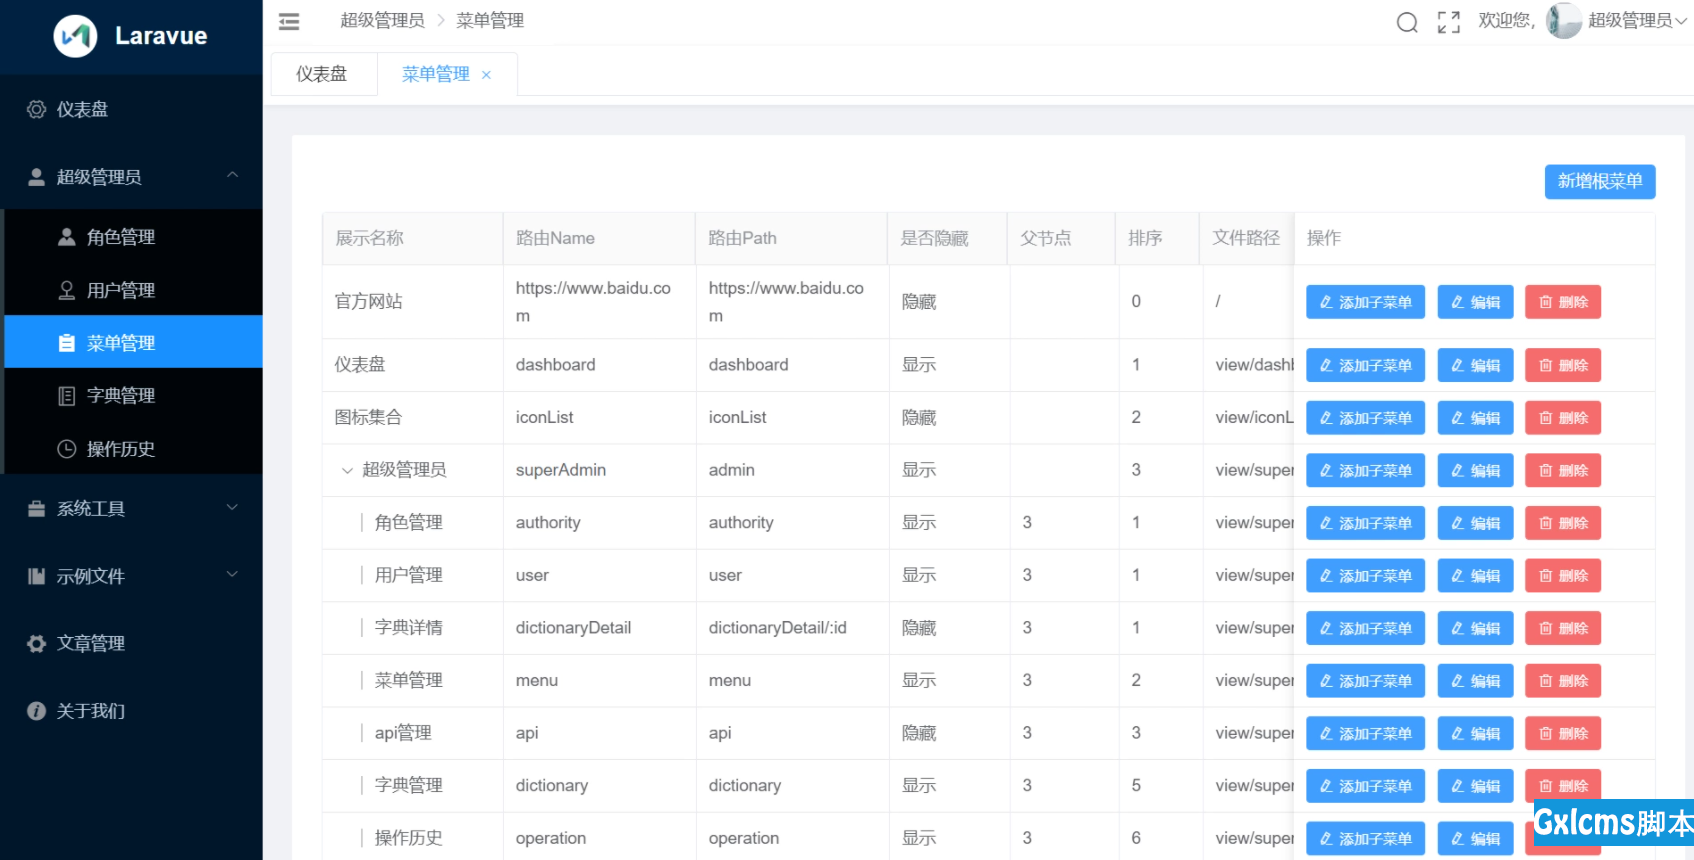Screen dimensions: 1694x860
Task: Select 菜单管理 sidebar item
Action: (131, 343)
